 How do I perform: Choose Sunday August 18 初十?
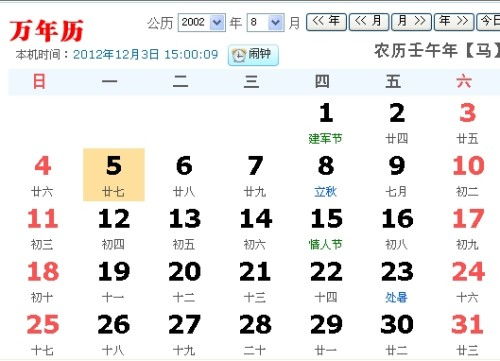tap(42, 281)
